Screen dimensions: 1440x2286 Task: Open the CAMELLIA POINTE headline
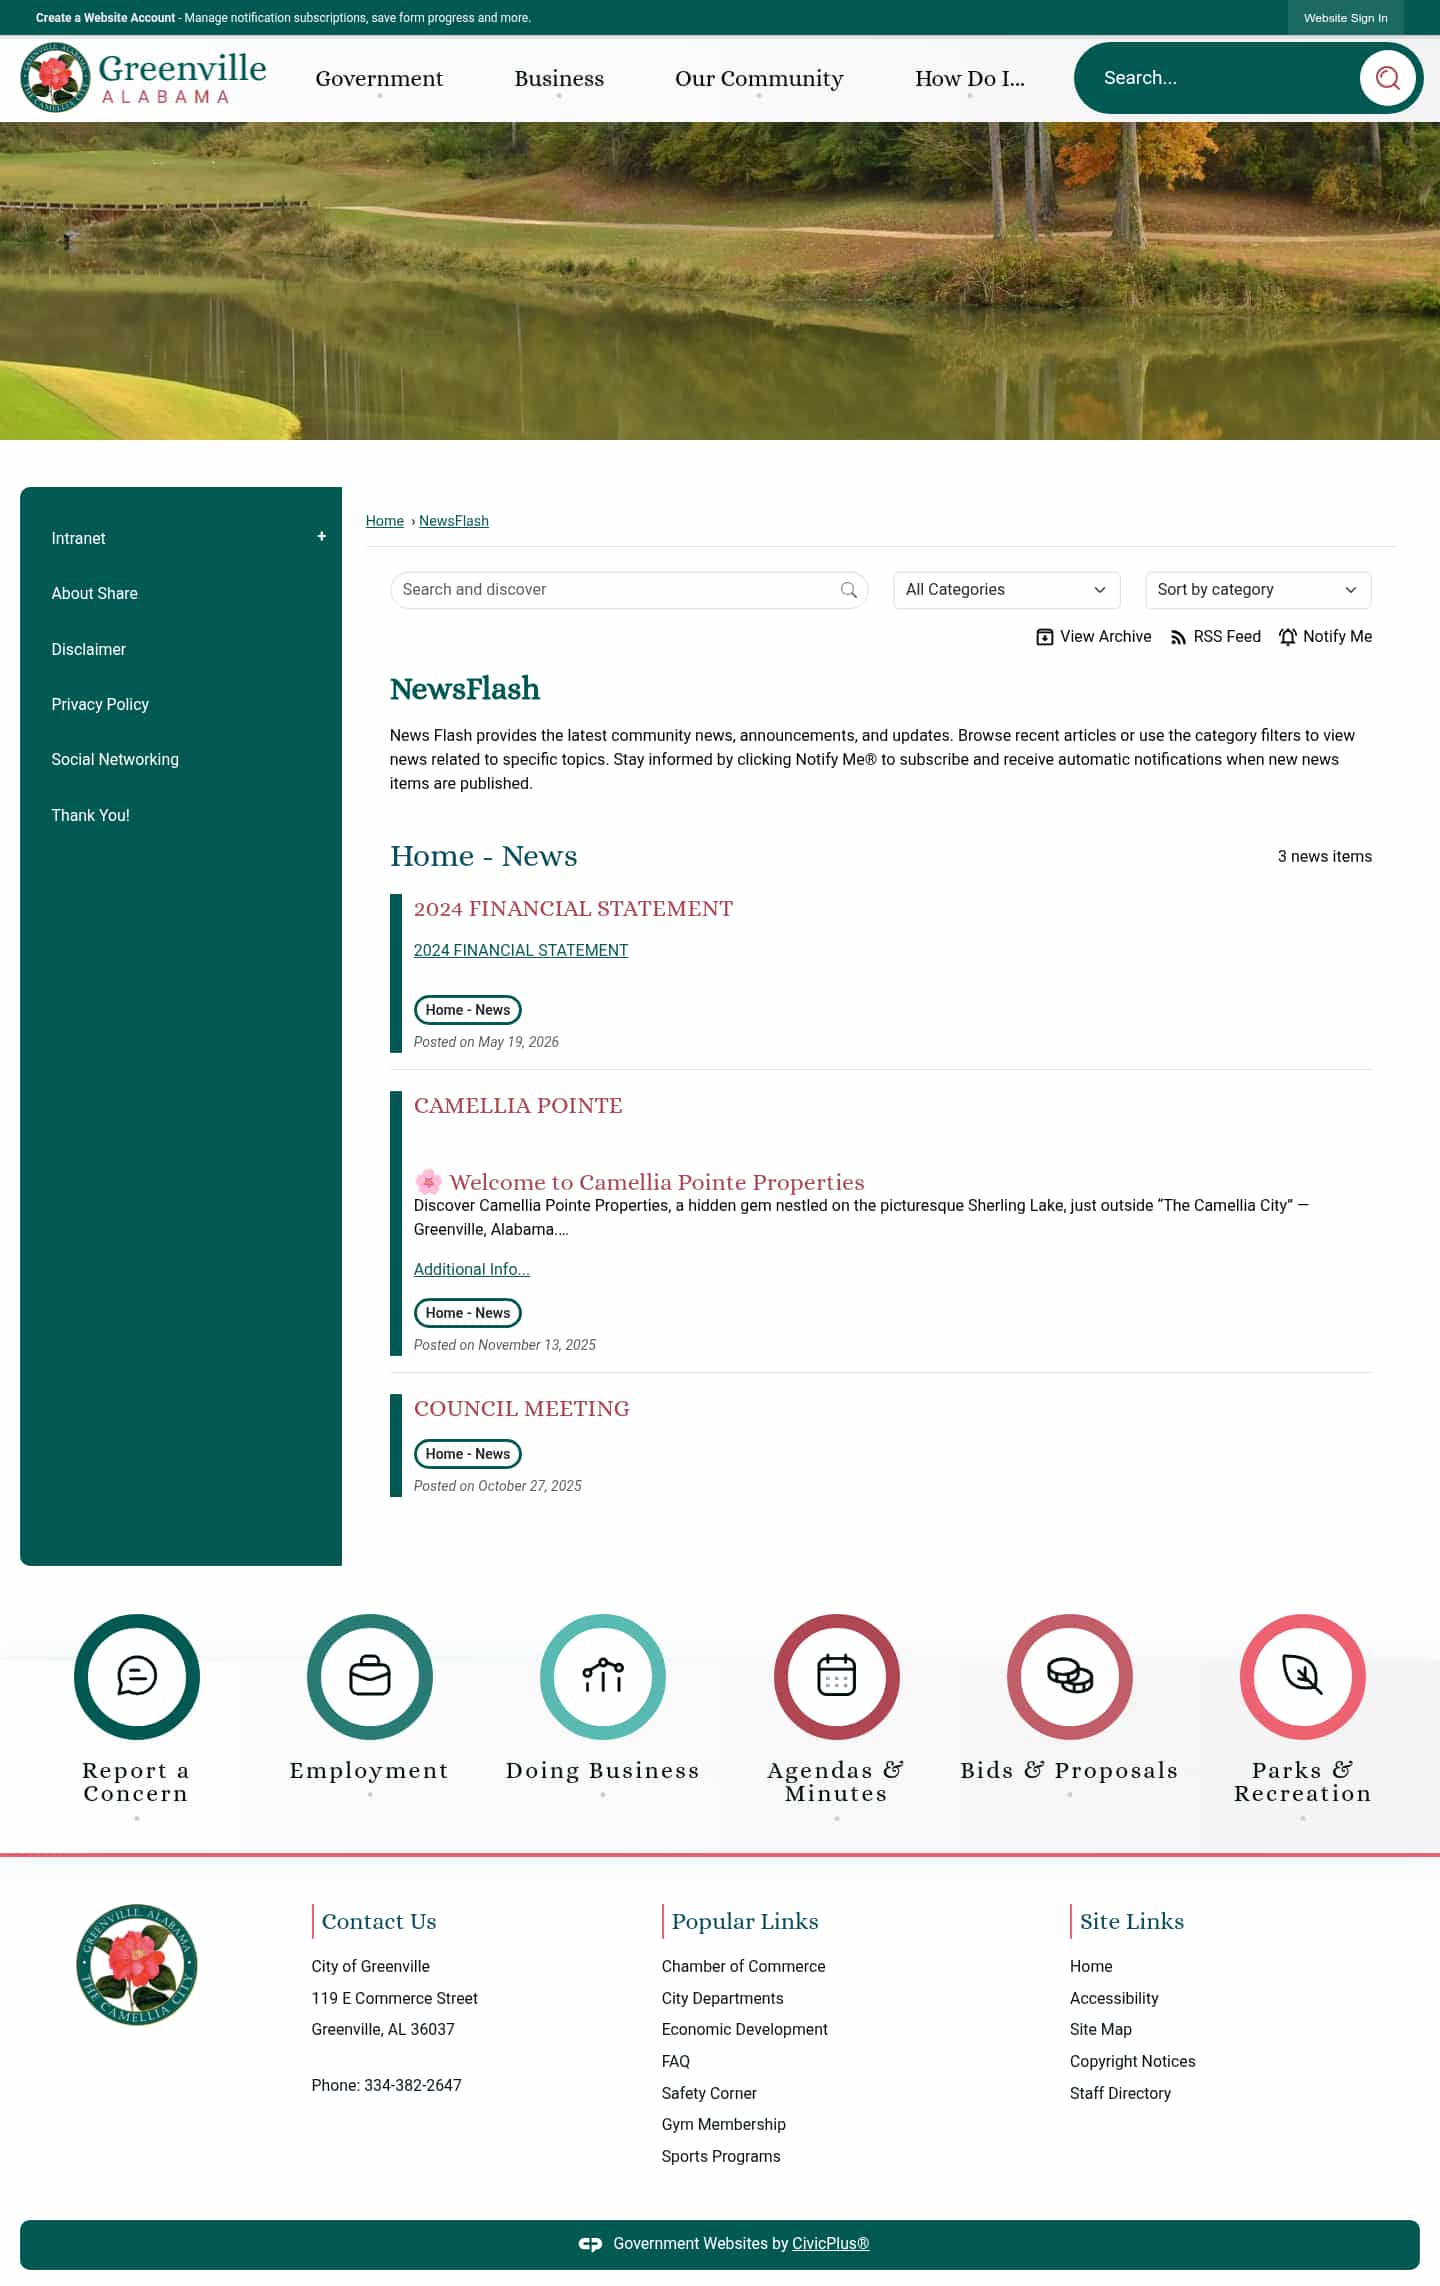tap(518, 1105)
